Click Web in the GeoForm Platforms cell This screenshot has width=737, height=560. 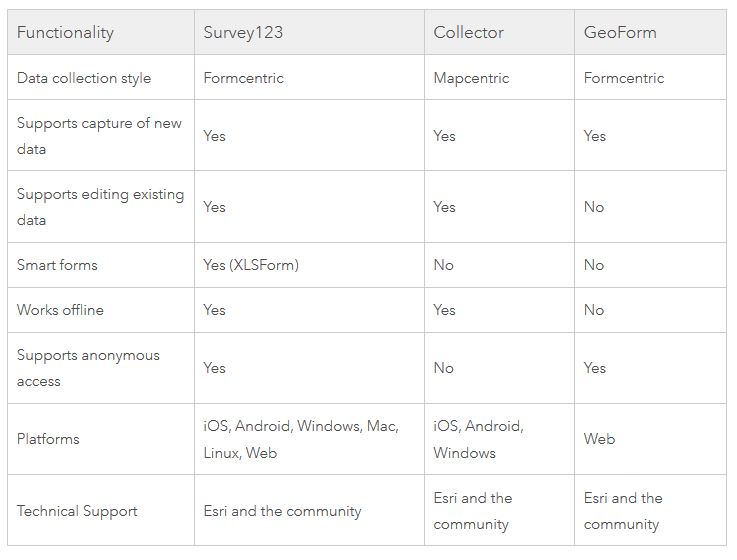pos(600,439)
